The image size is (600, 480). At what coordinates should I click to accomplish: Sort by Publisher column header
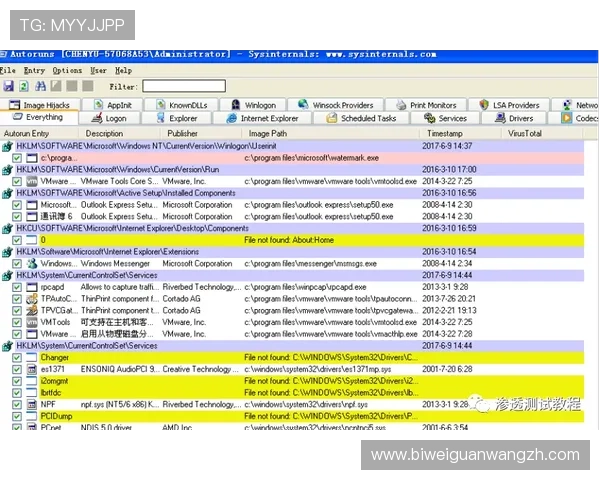(201, 134)
